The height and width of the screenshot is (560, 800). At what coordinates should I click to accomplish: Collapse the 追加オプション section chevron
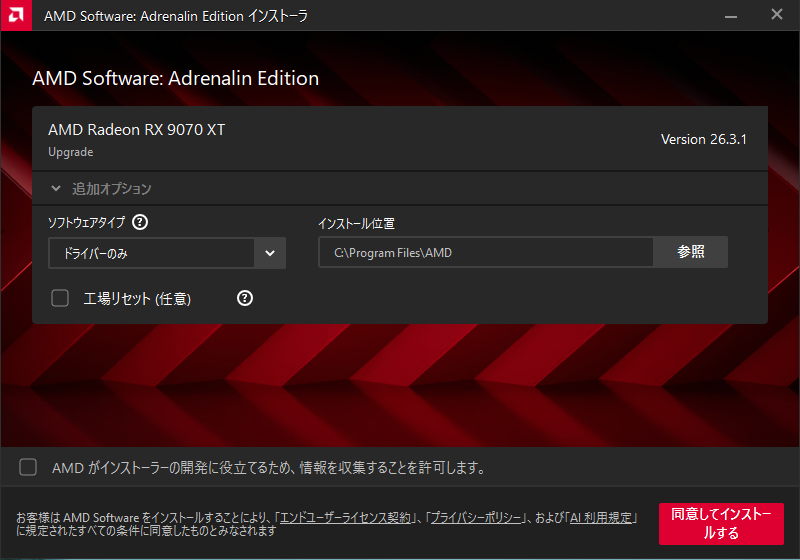56,188
